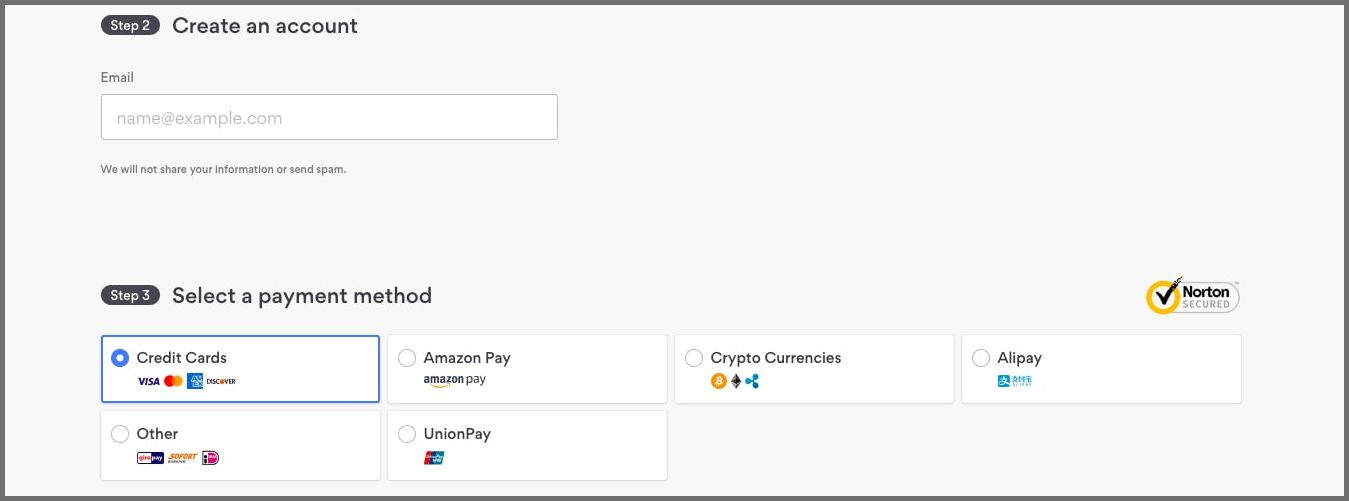Select the Credit Cards radio button
This screenshot has width=1349, height=501.
point(120,358)
